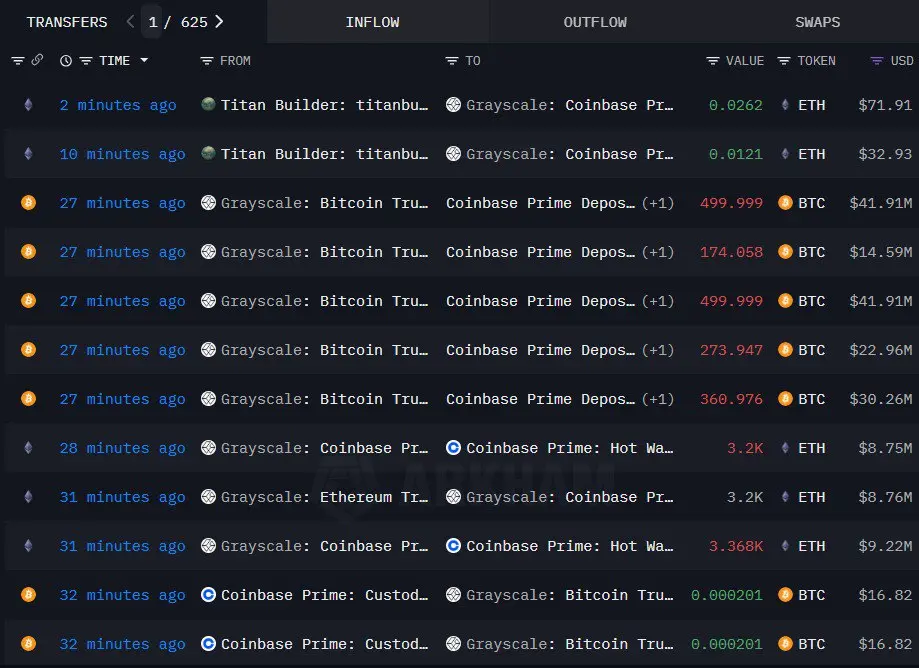Viewport: 919px width, 668px height.
Task: Open Grayscale: Bitcoin Tru… in 360.976 row
Action: click(324, 399)
